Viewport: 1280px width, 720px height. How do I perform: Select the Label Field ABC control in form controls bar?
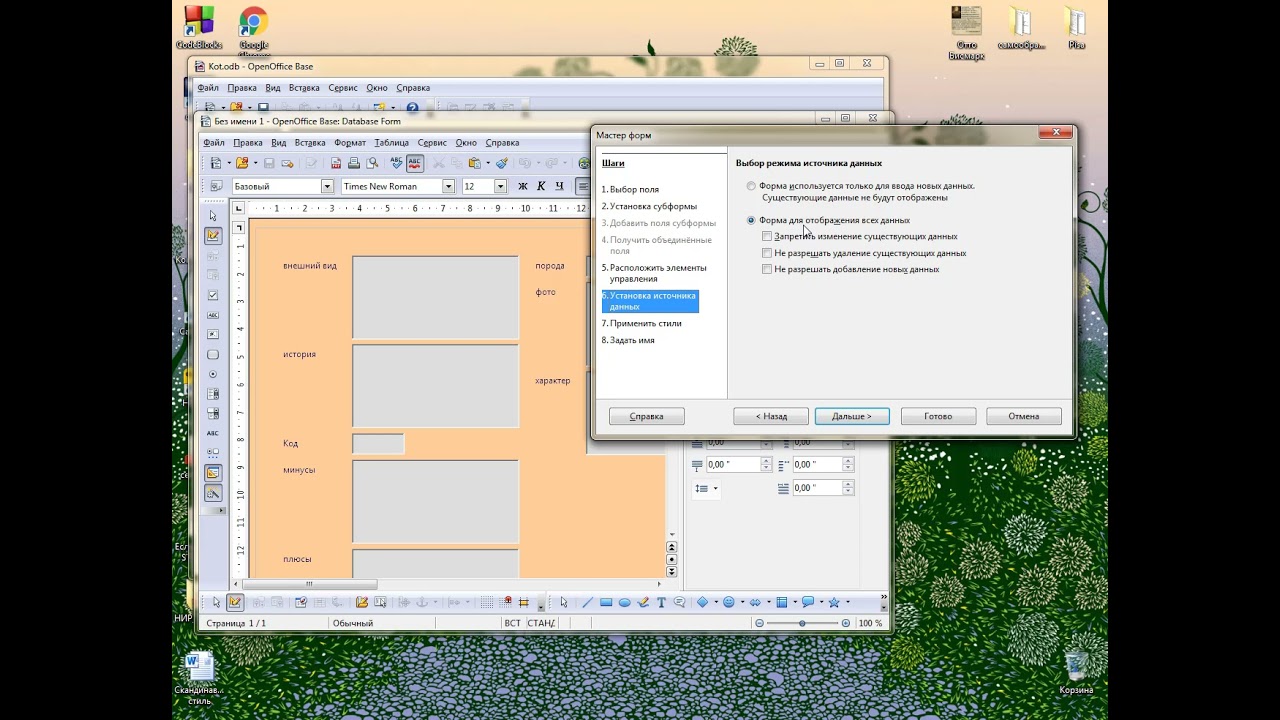(x=213, y=433)
